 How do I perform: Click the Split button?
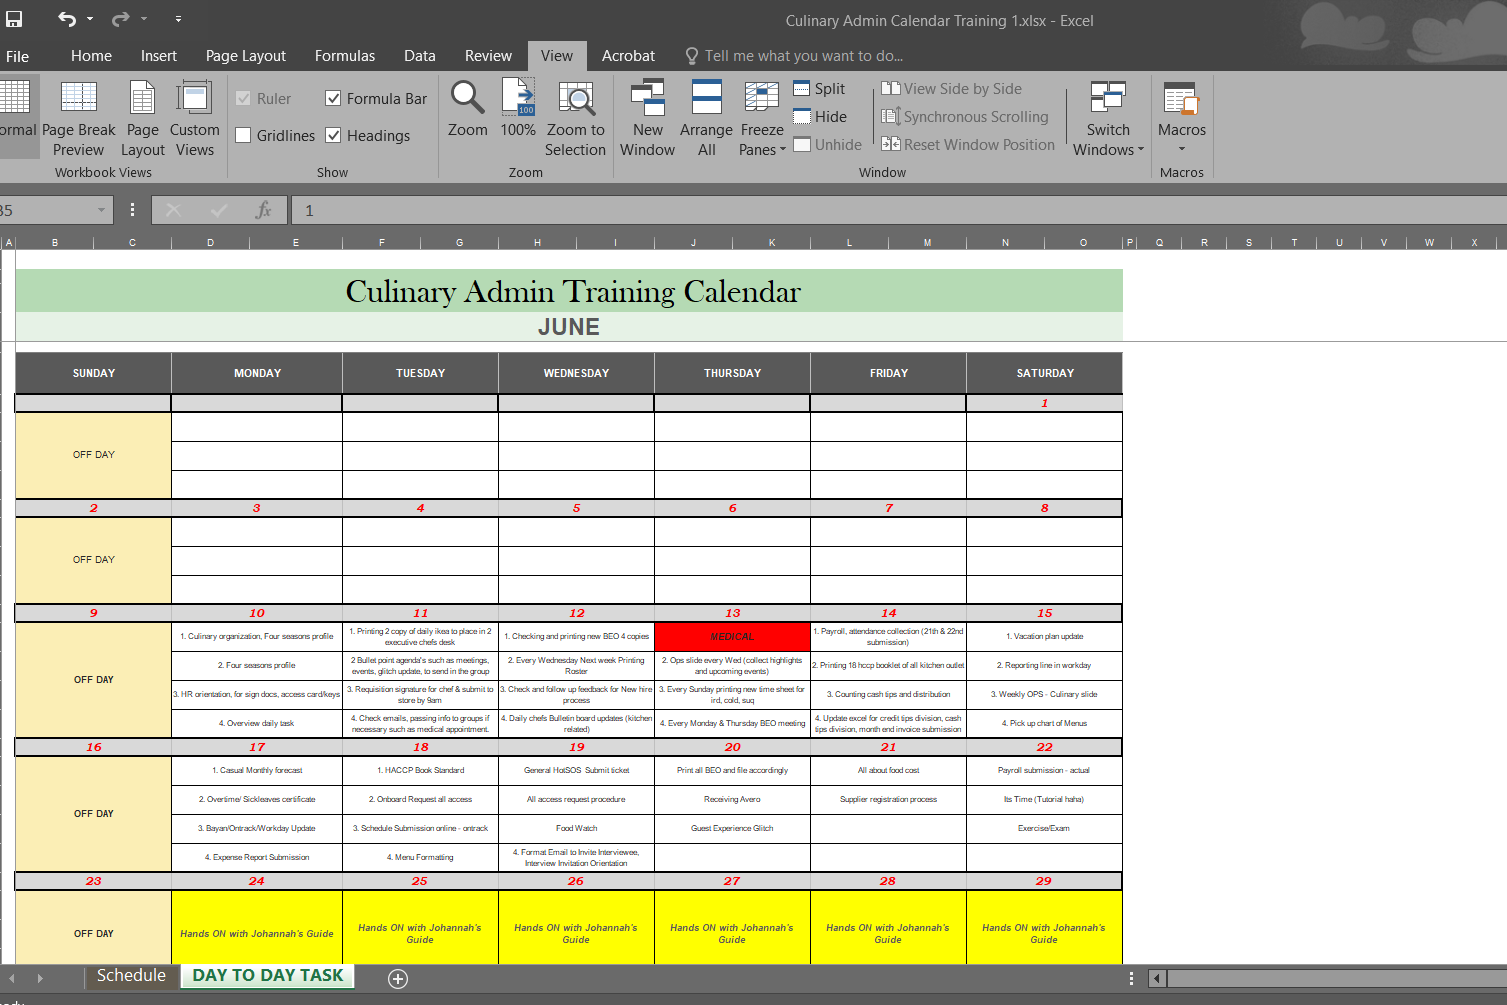819,89
